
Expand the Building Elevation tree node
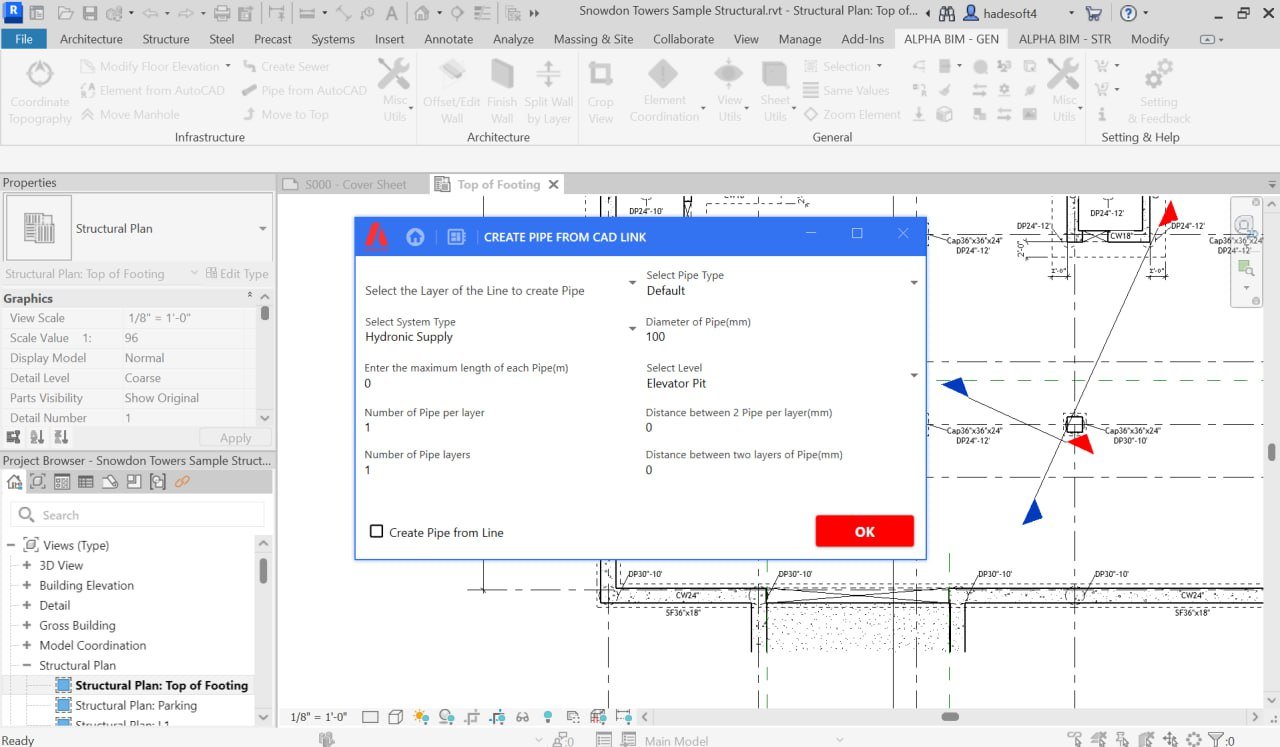click(27, 585)
